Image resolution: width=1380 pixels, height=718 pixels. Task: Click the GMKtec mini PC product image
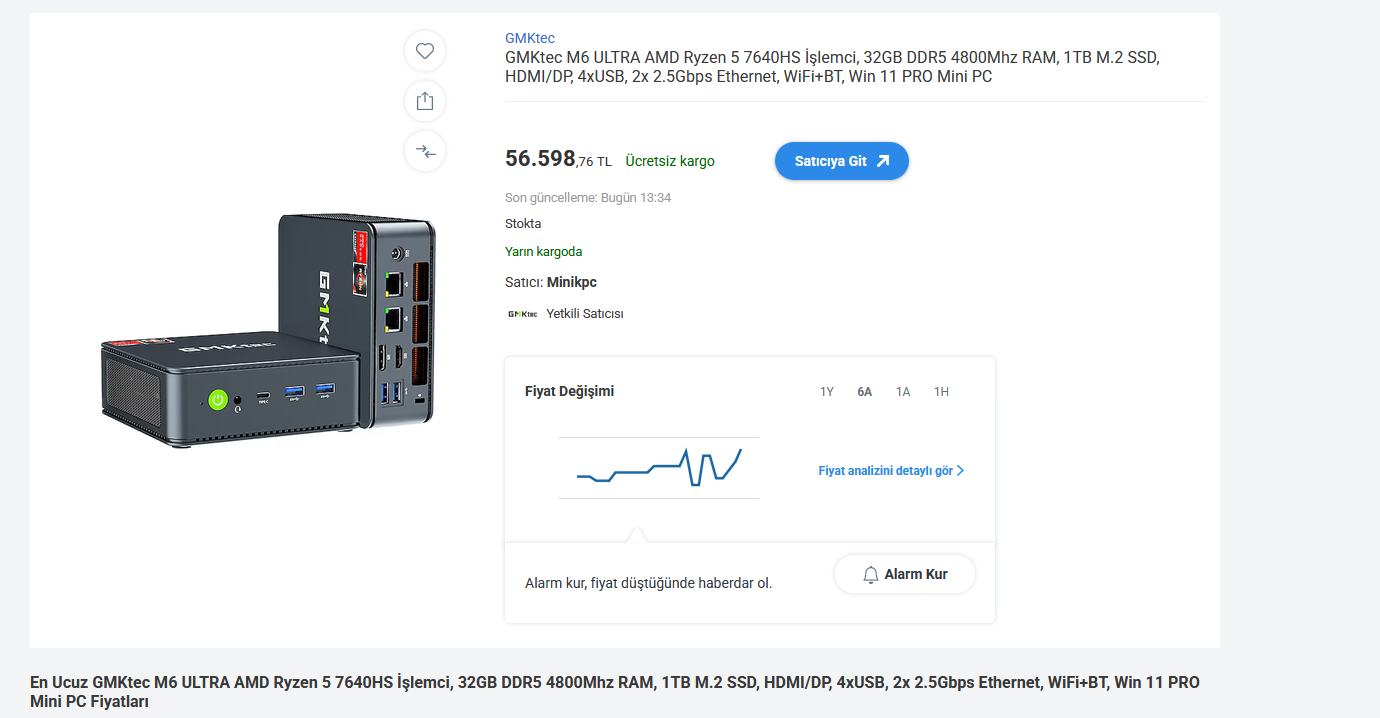tap(269, 330)
